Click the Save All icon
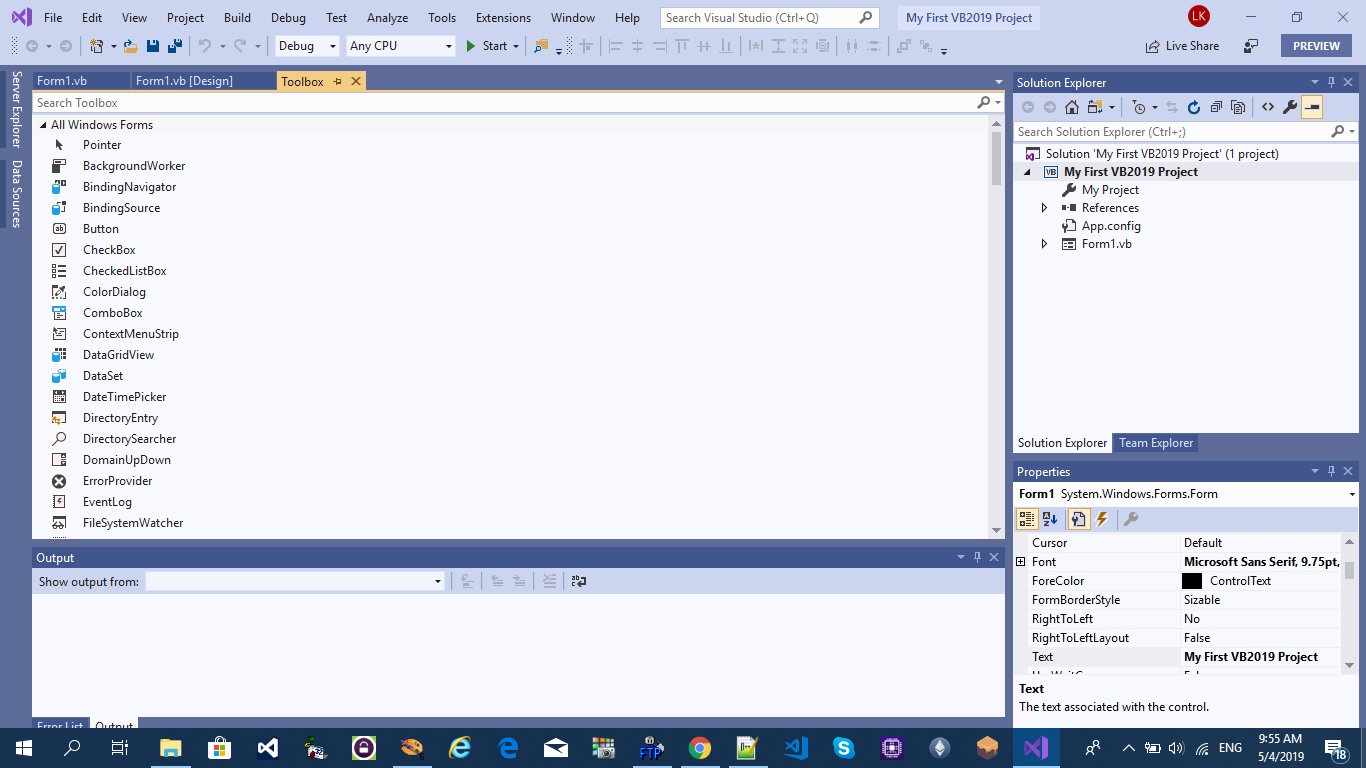 click(x=174, y=46)
